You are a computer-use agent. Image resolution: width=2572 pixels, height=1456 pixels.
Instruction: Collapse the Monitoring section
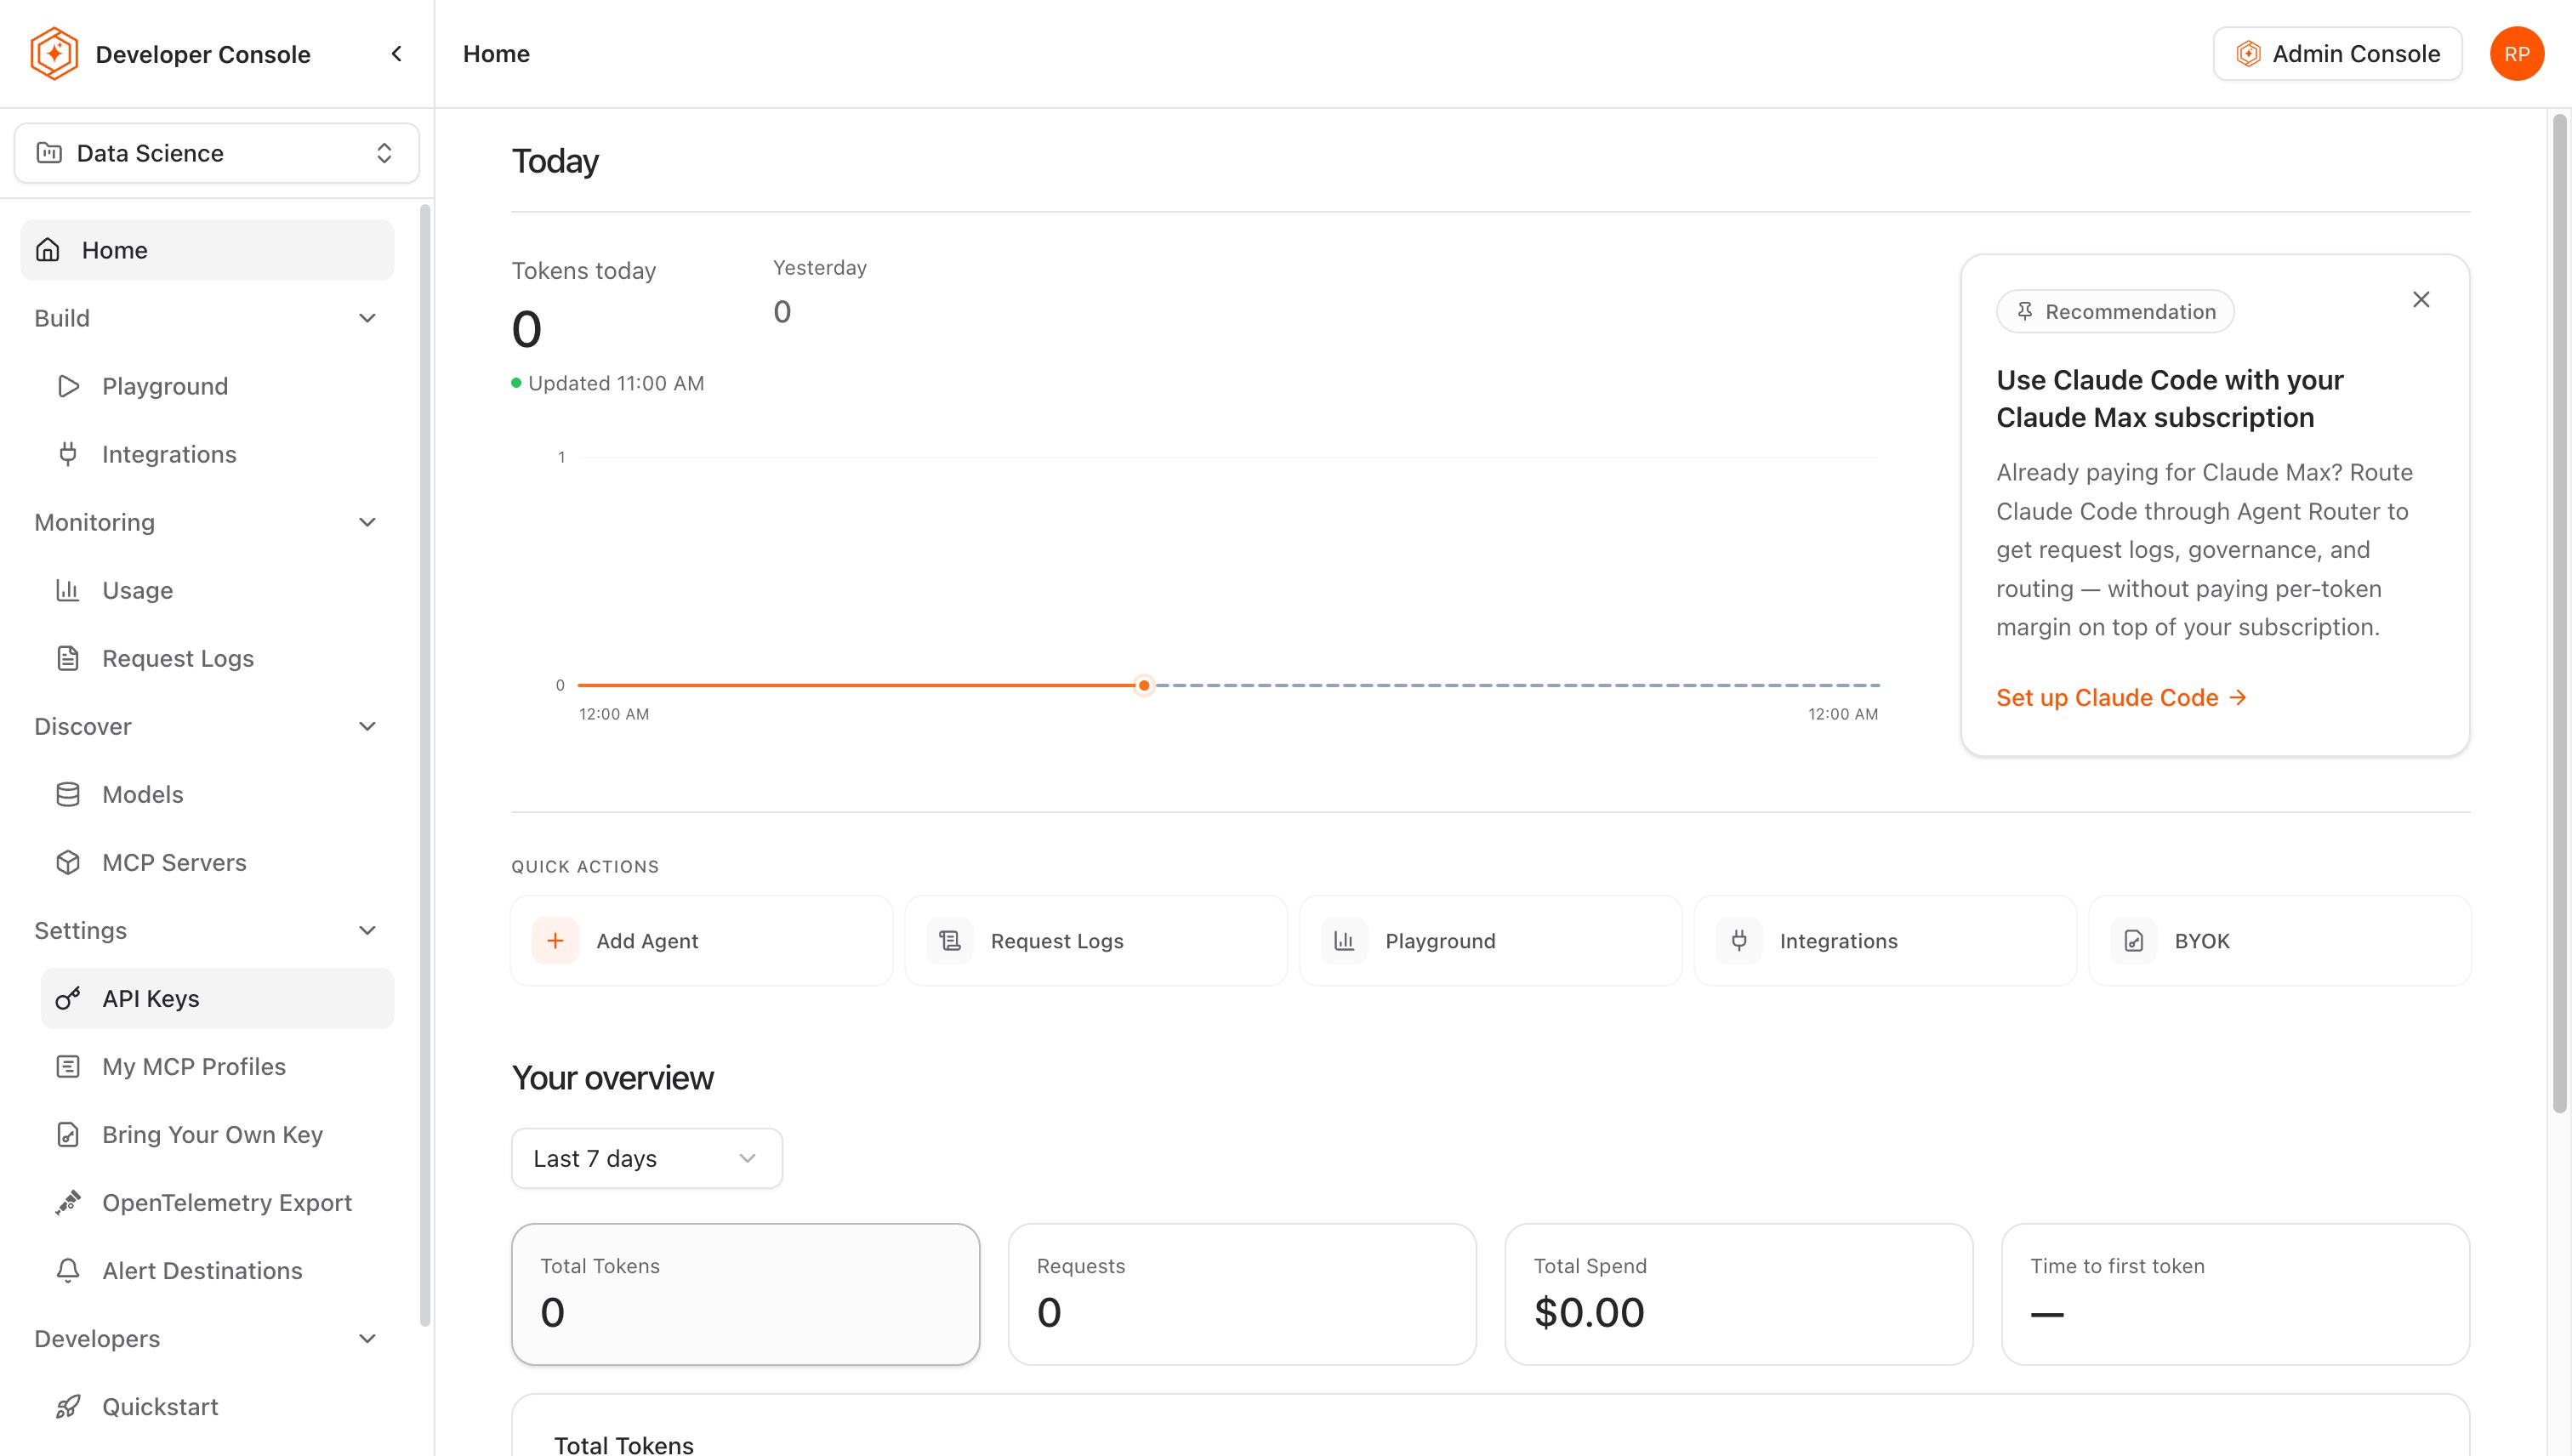tap(367, 522)
